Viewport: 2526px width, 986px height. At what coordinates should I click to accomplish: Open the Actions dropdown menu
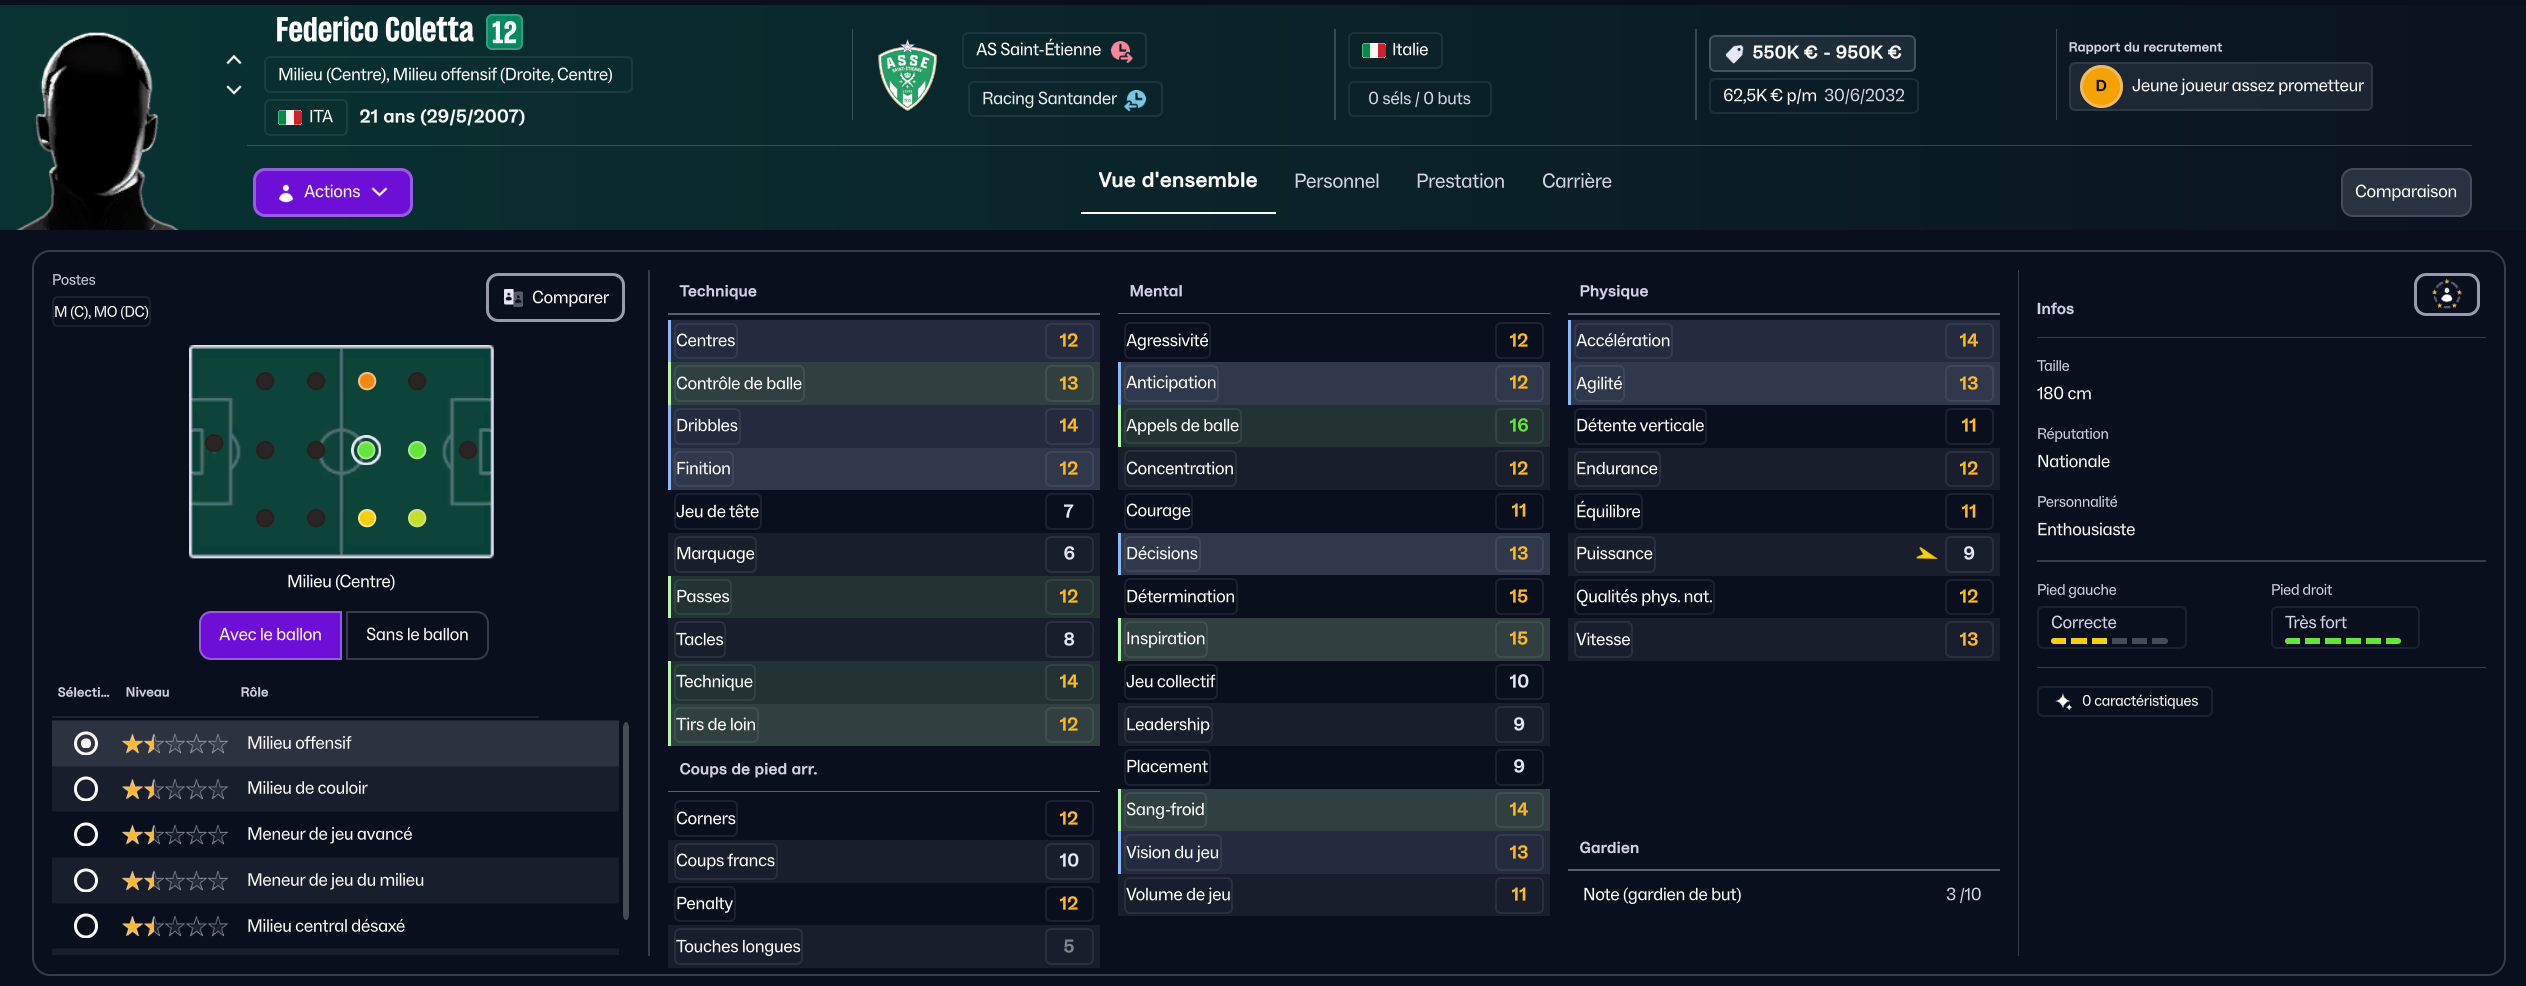point(332,192)
